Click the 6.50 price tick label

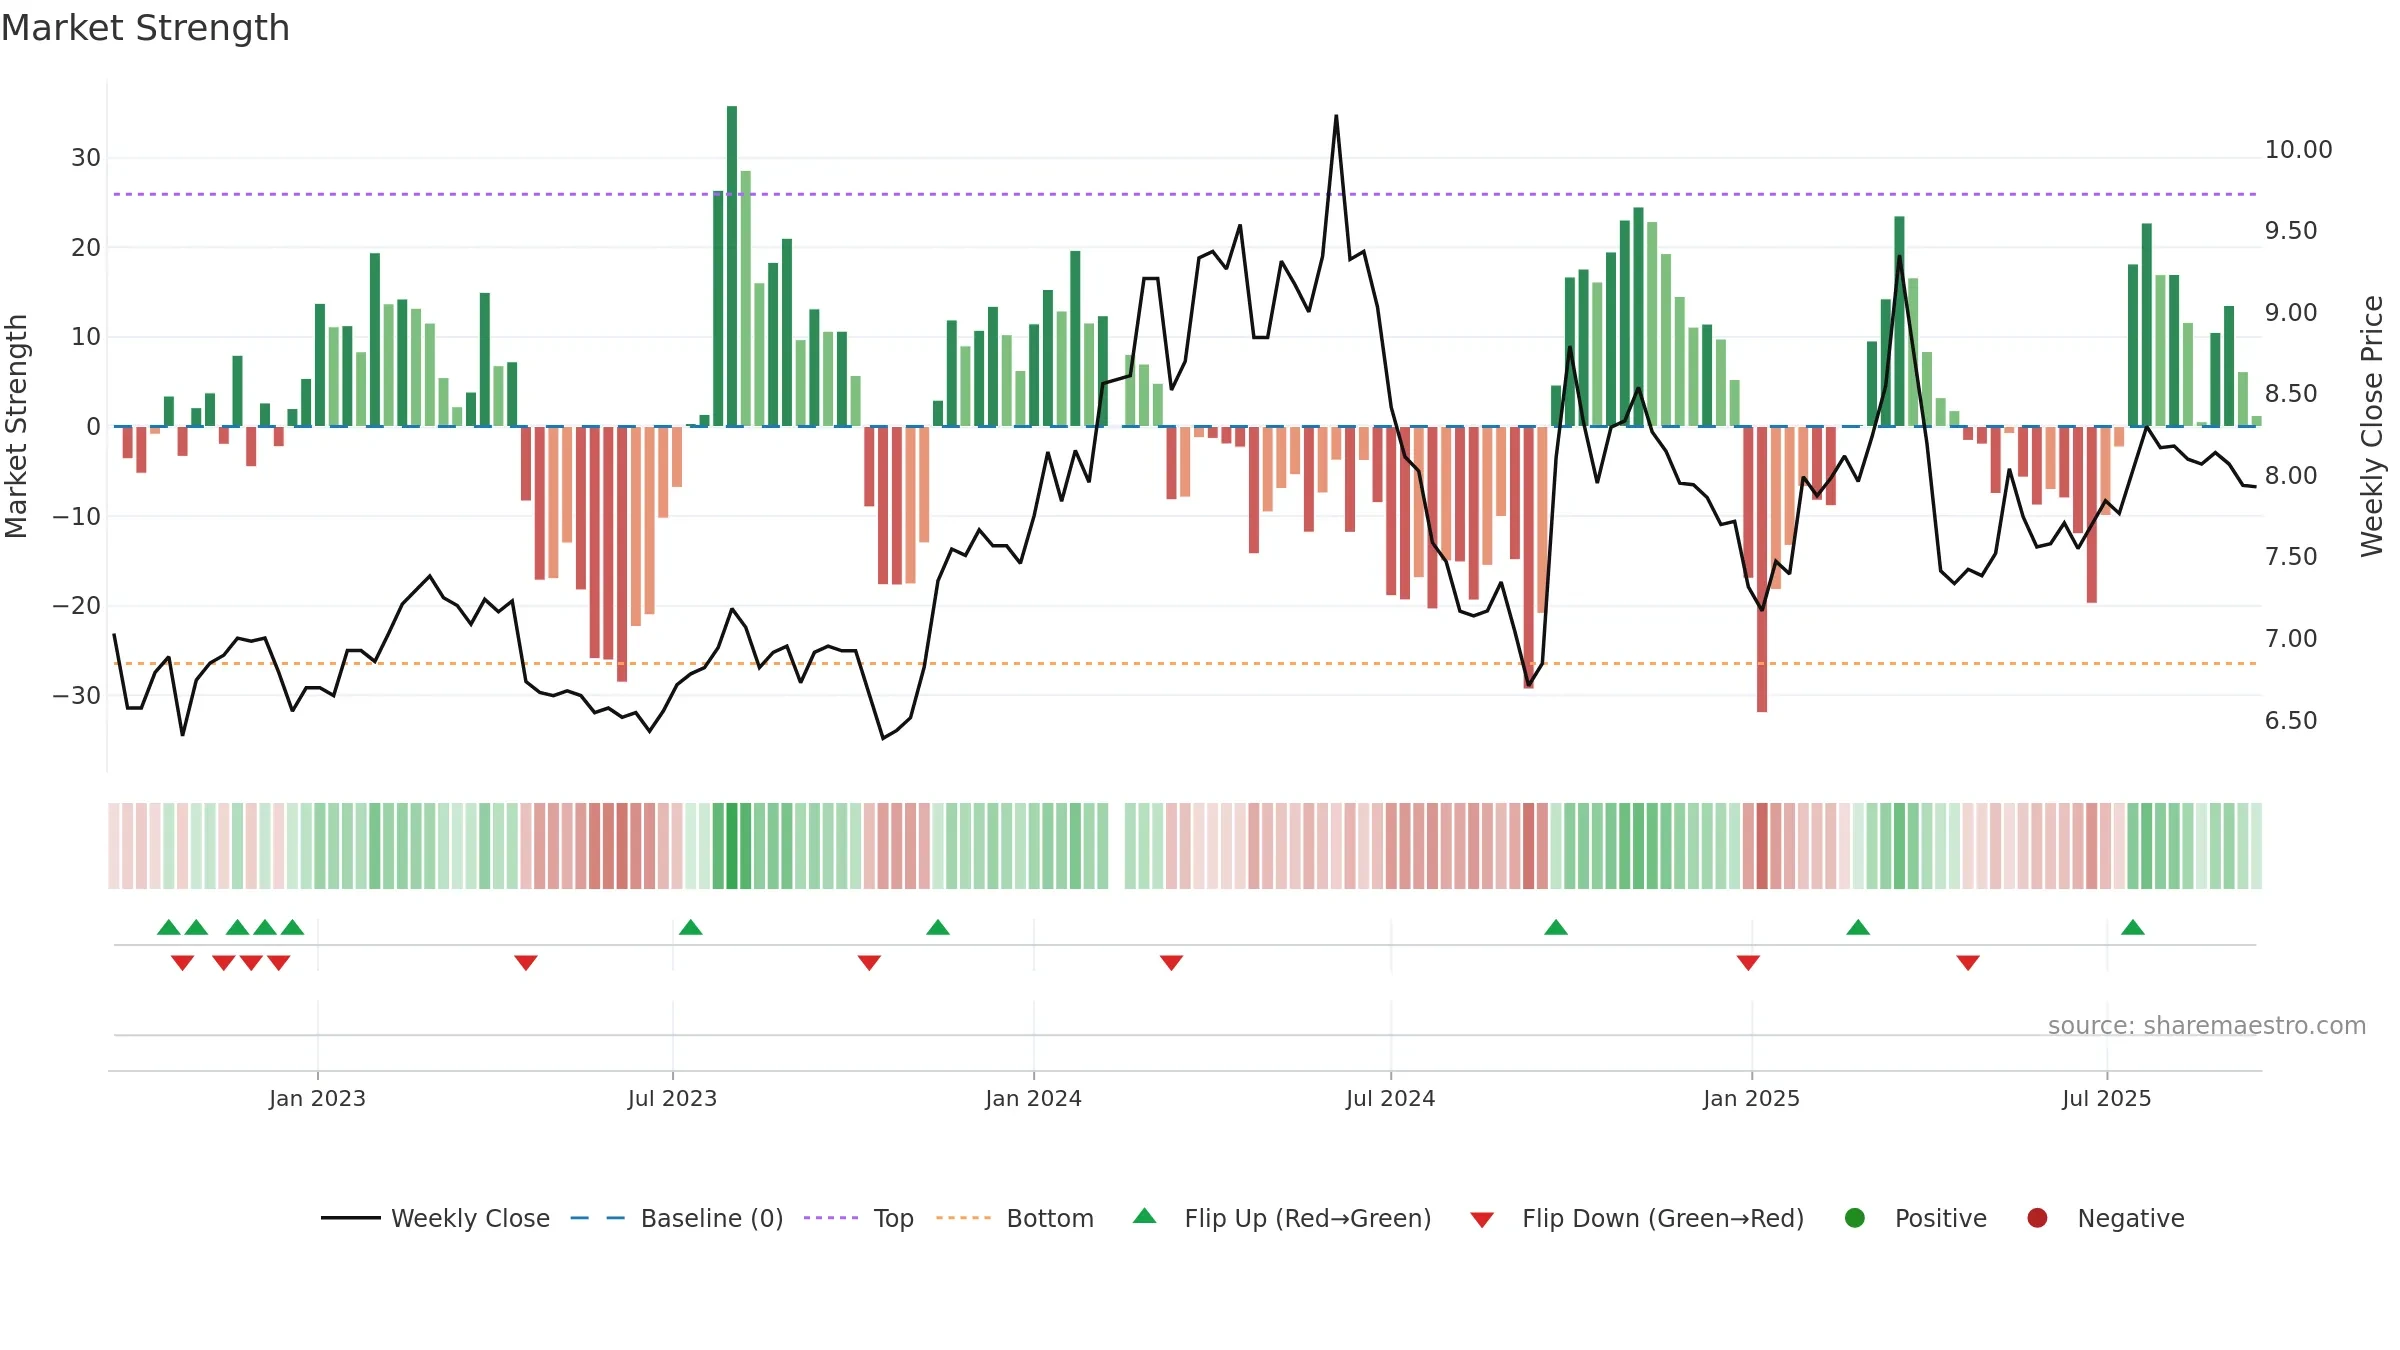coord(2291,721)
